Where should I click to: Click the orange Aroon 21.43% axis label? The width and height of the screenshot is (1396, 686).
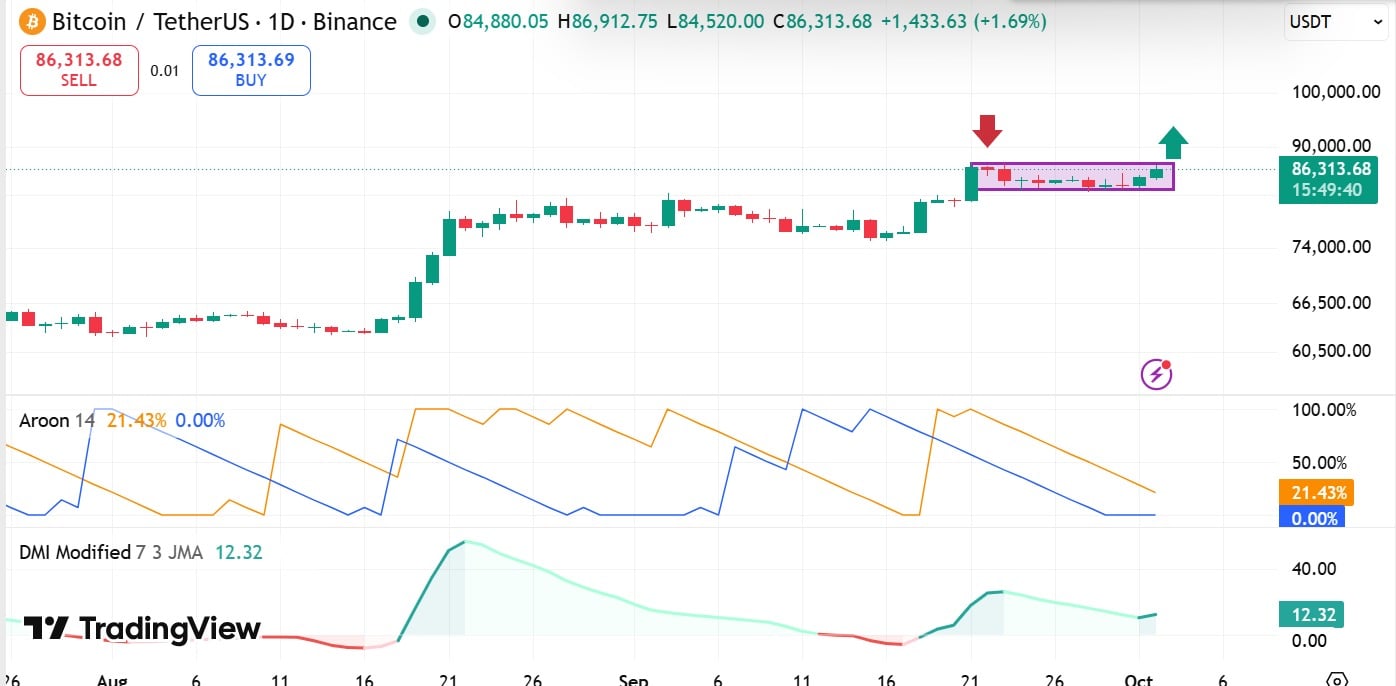(1314, 493)
